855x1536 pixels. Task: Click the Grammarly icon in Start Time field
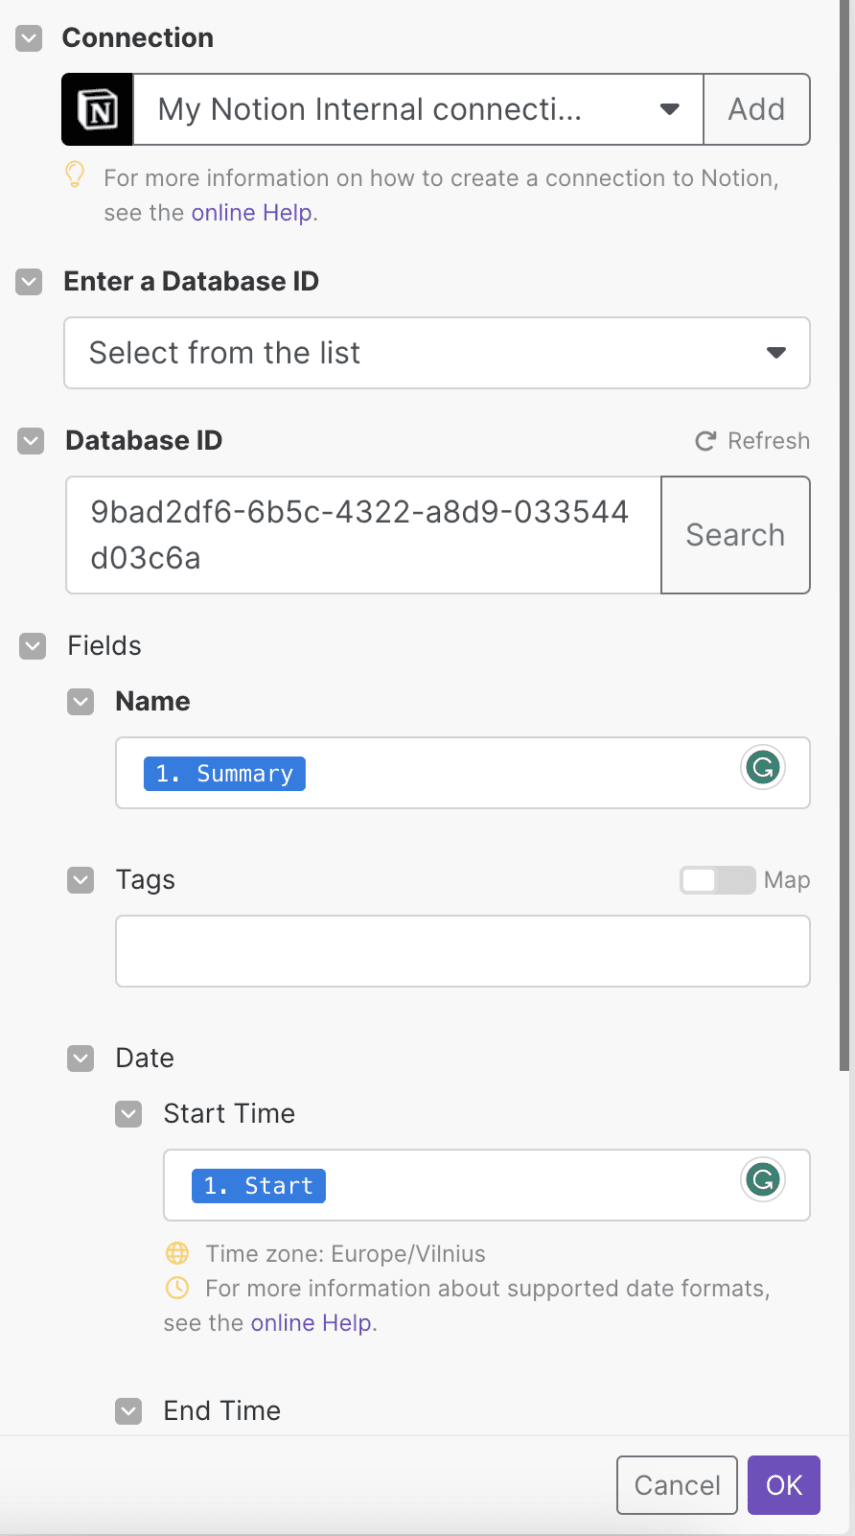click(x=762, y=1180)
